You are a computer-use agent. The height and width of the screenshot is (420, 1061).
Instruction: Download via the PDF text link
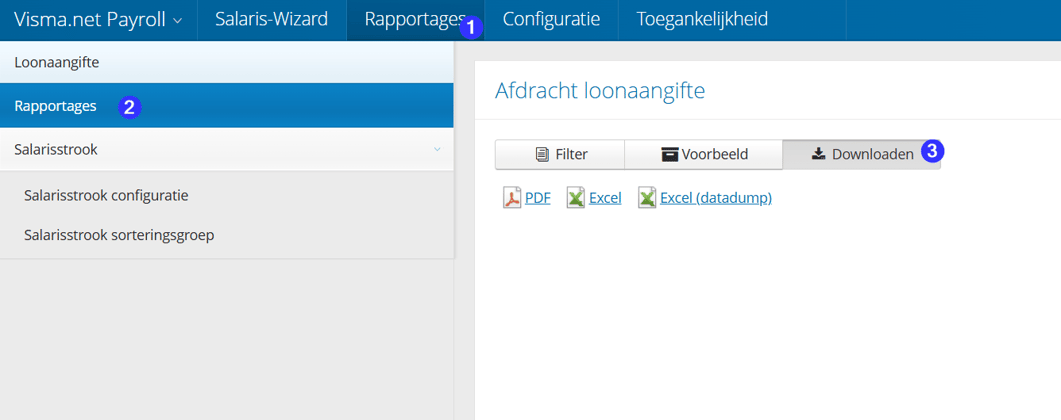[538, 198]
